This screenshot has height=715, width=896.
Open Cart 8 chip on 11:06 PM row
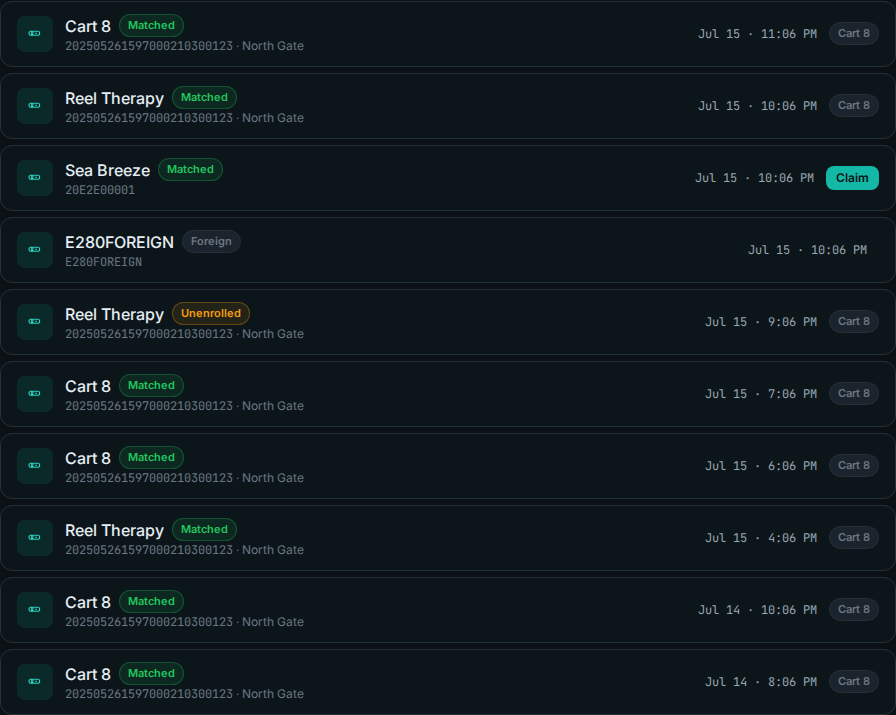click(854, 34)
